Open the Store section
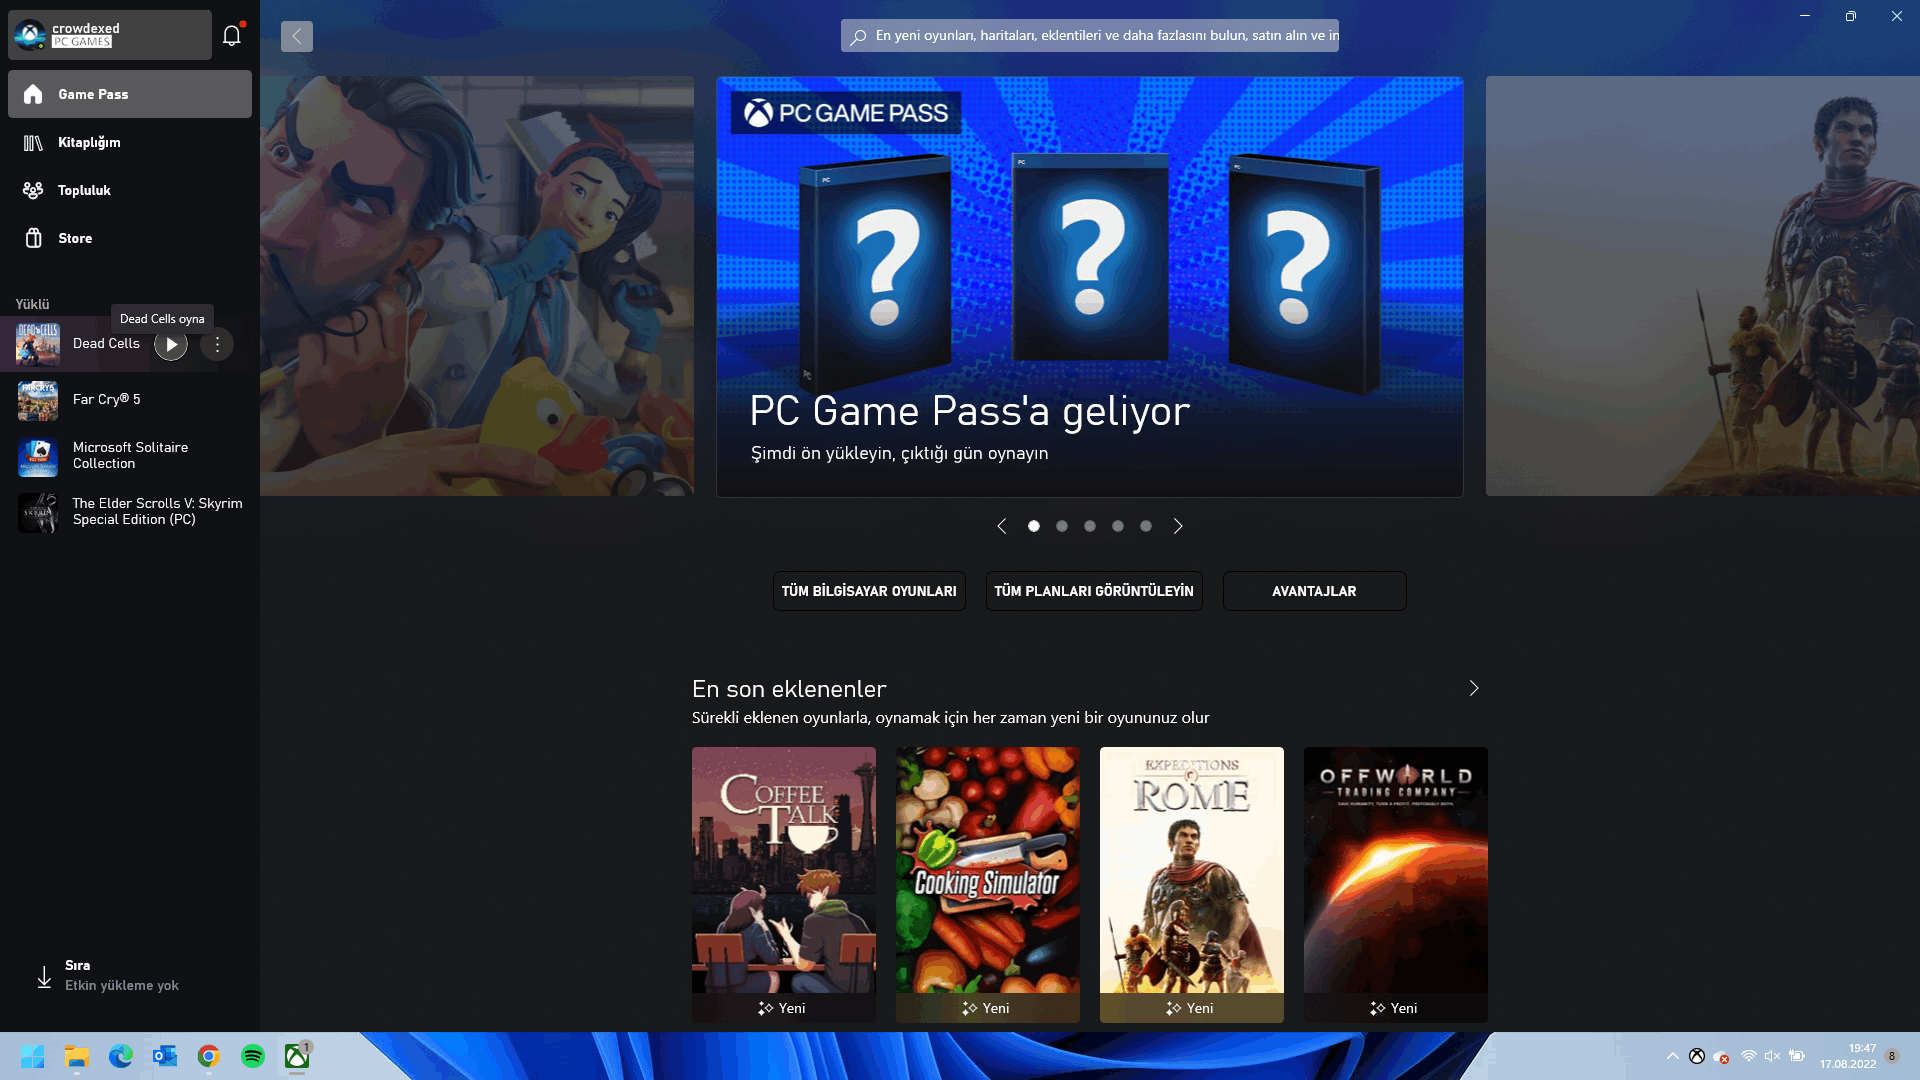 [x=130, y=238]
